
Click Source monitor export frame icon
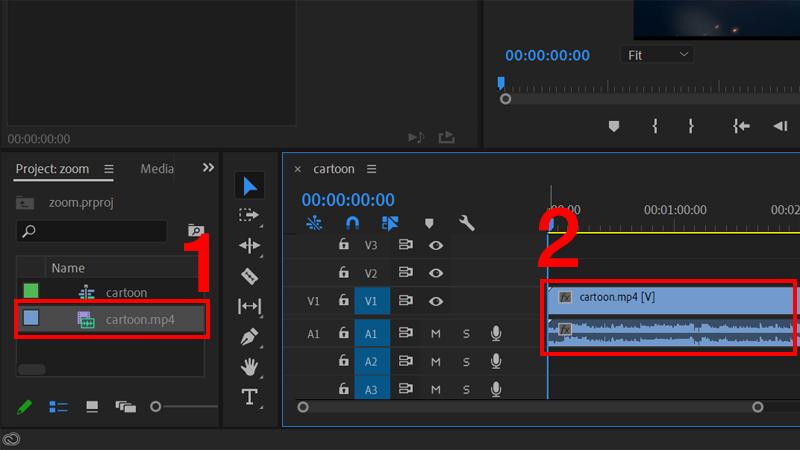point(446,137)
